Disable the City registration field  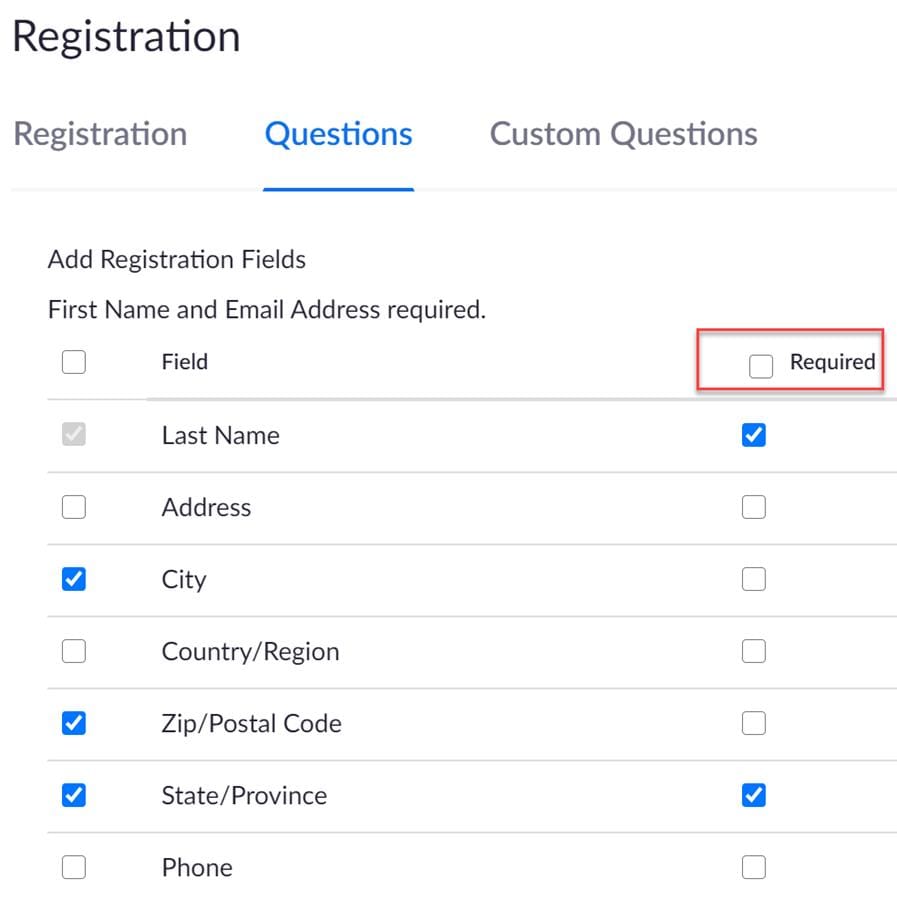point(73,579)
